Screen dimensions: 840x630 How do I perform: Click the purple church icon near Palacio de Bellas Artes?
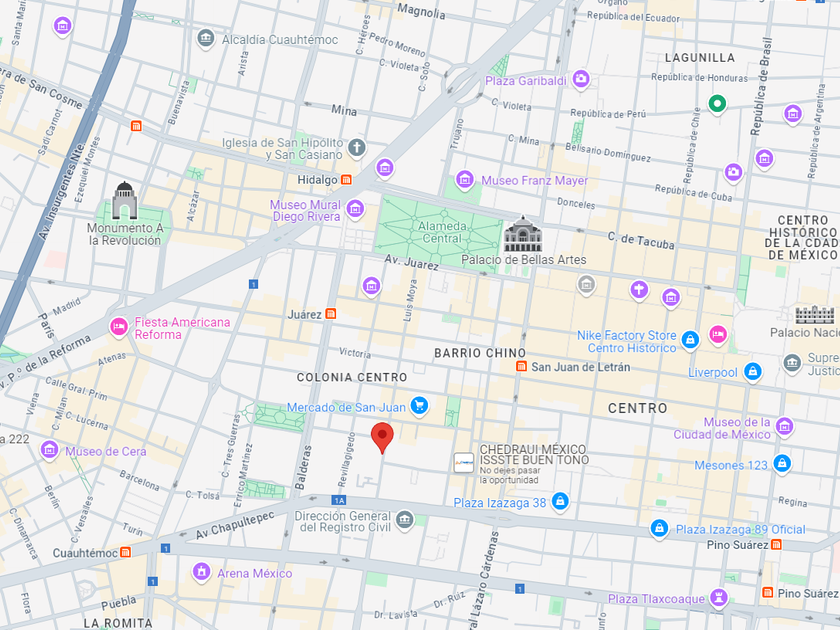(639, 289)
